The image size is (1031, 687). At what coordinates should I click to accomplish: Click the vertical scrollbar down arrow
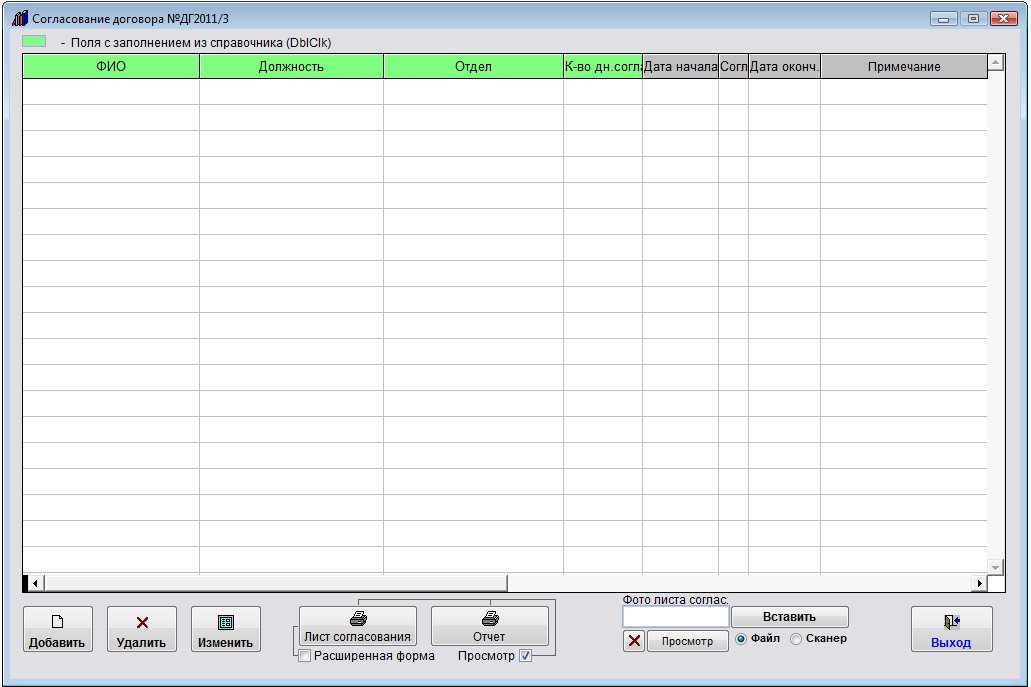point(995,567)
